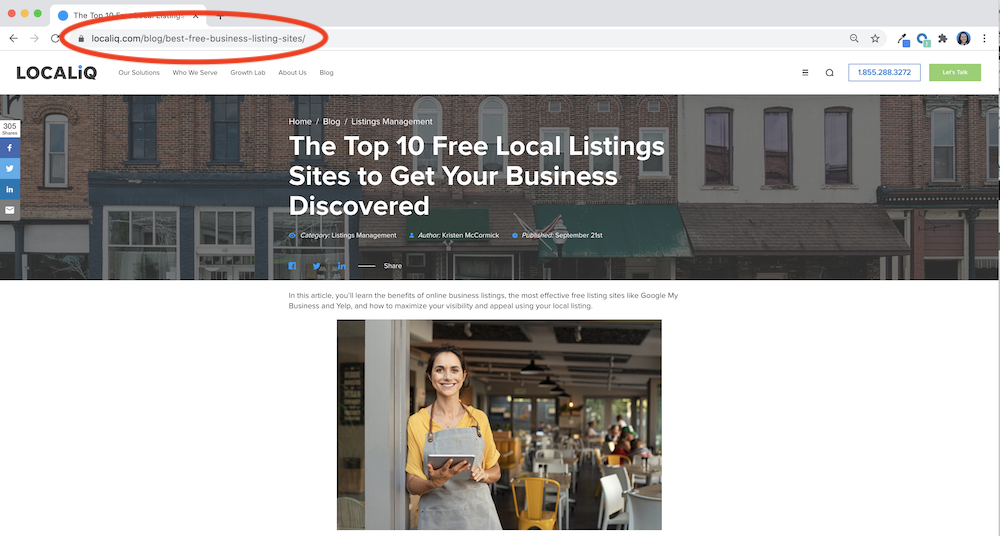Open the hamburger menu icon
The width and height of the screenshot is (1000, 536).
(x=805, y=73)
